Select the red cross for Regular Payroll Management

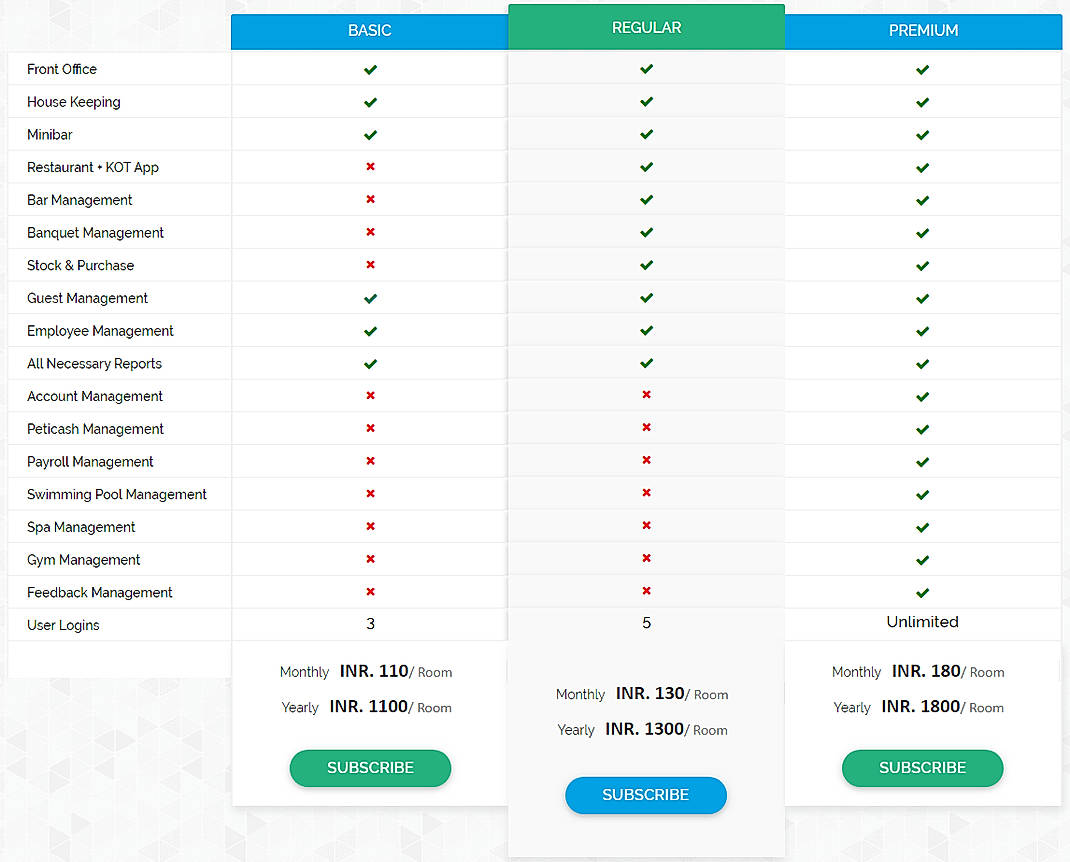646,461
